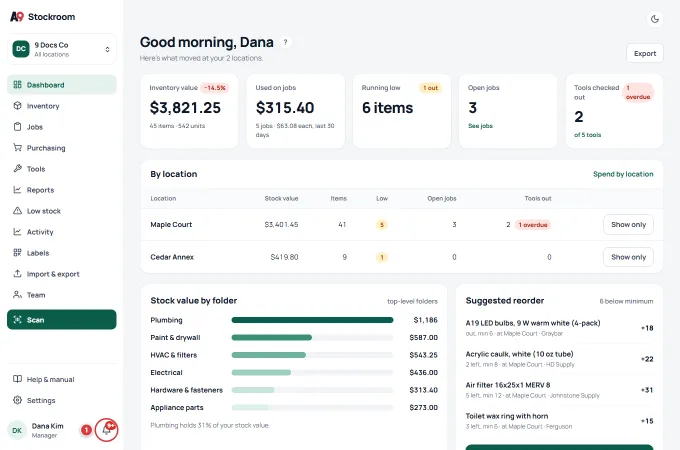Screen dimensions: 680x450
Task: Click the -14.5% inventory value badge
Action: coord(215,88)
